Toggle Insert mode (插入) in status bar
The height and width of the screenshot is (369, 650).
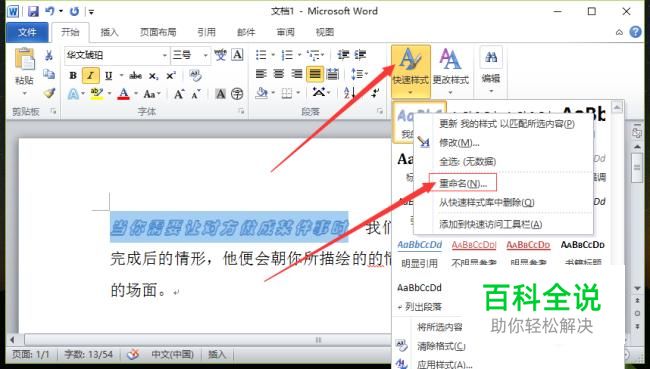point(217,354)
